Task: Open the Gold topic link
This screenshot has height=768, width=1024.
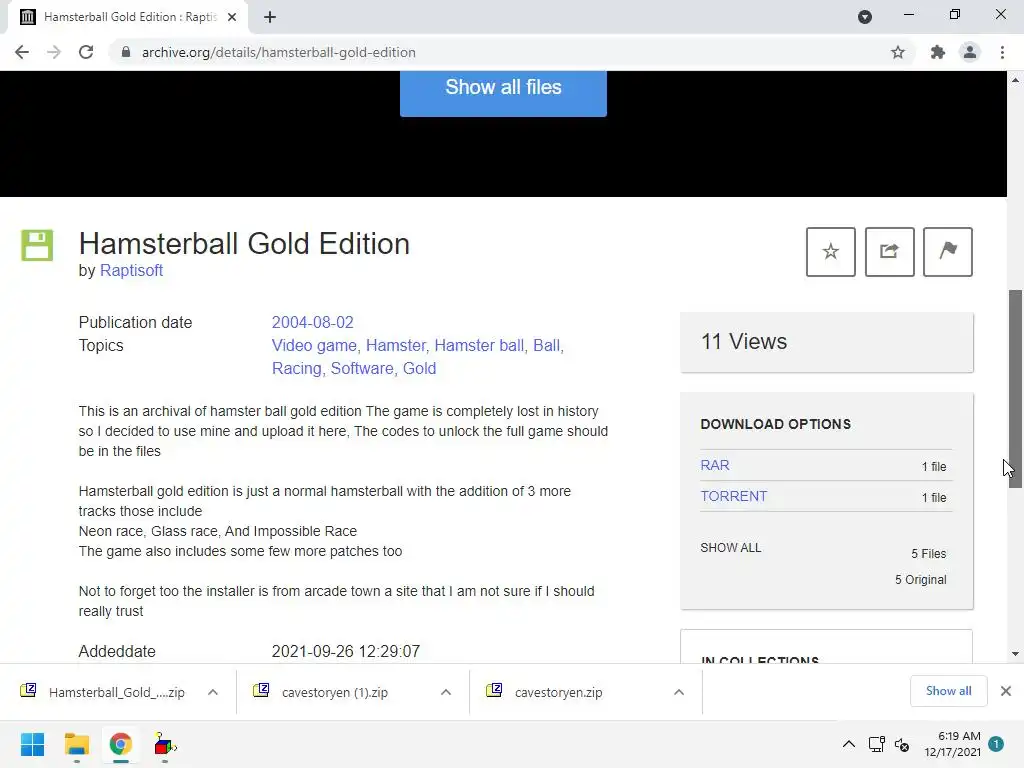Action: point(419,368)
